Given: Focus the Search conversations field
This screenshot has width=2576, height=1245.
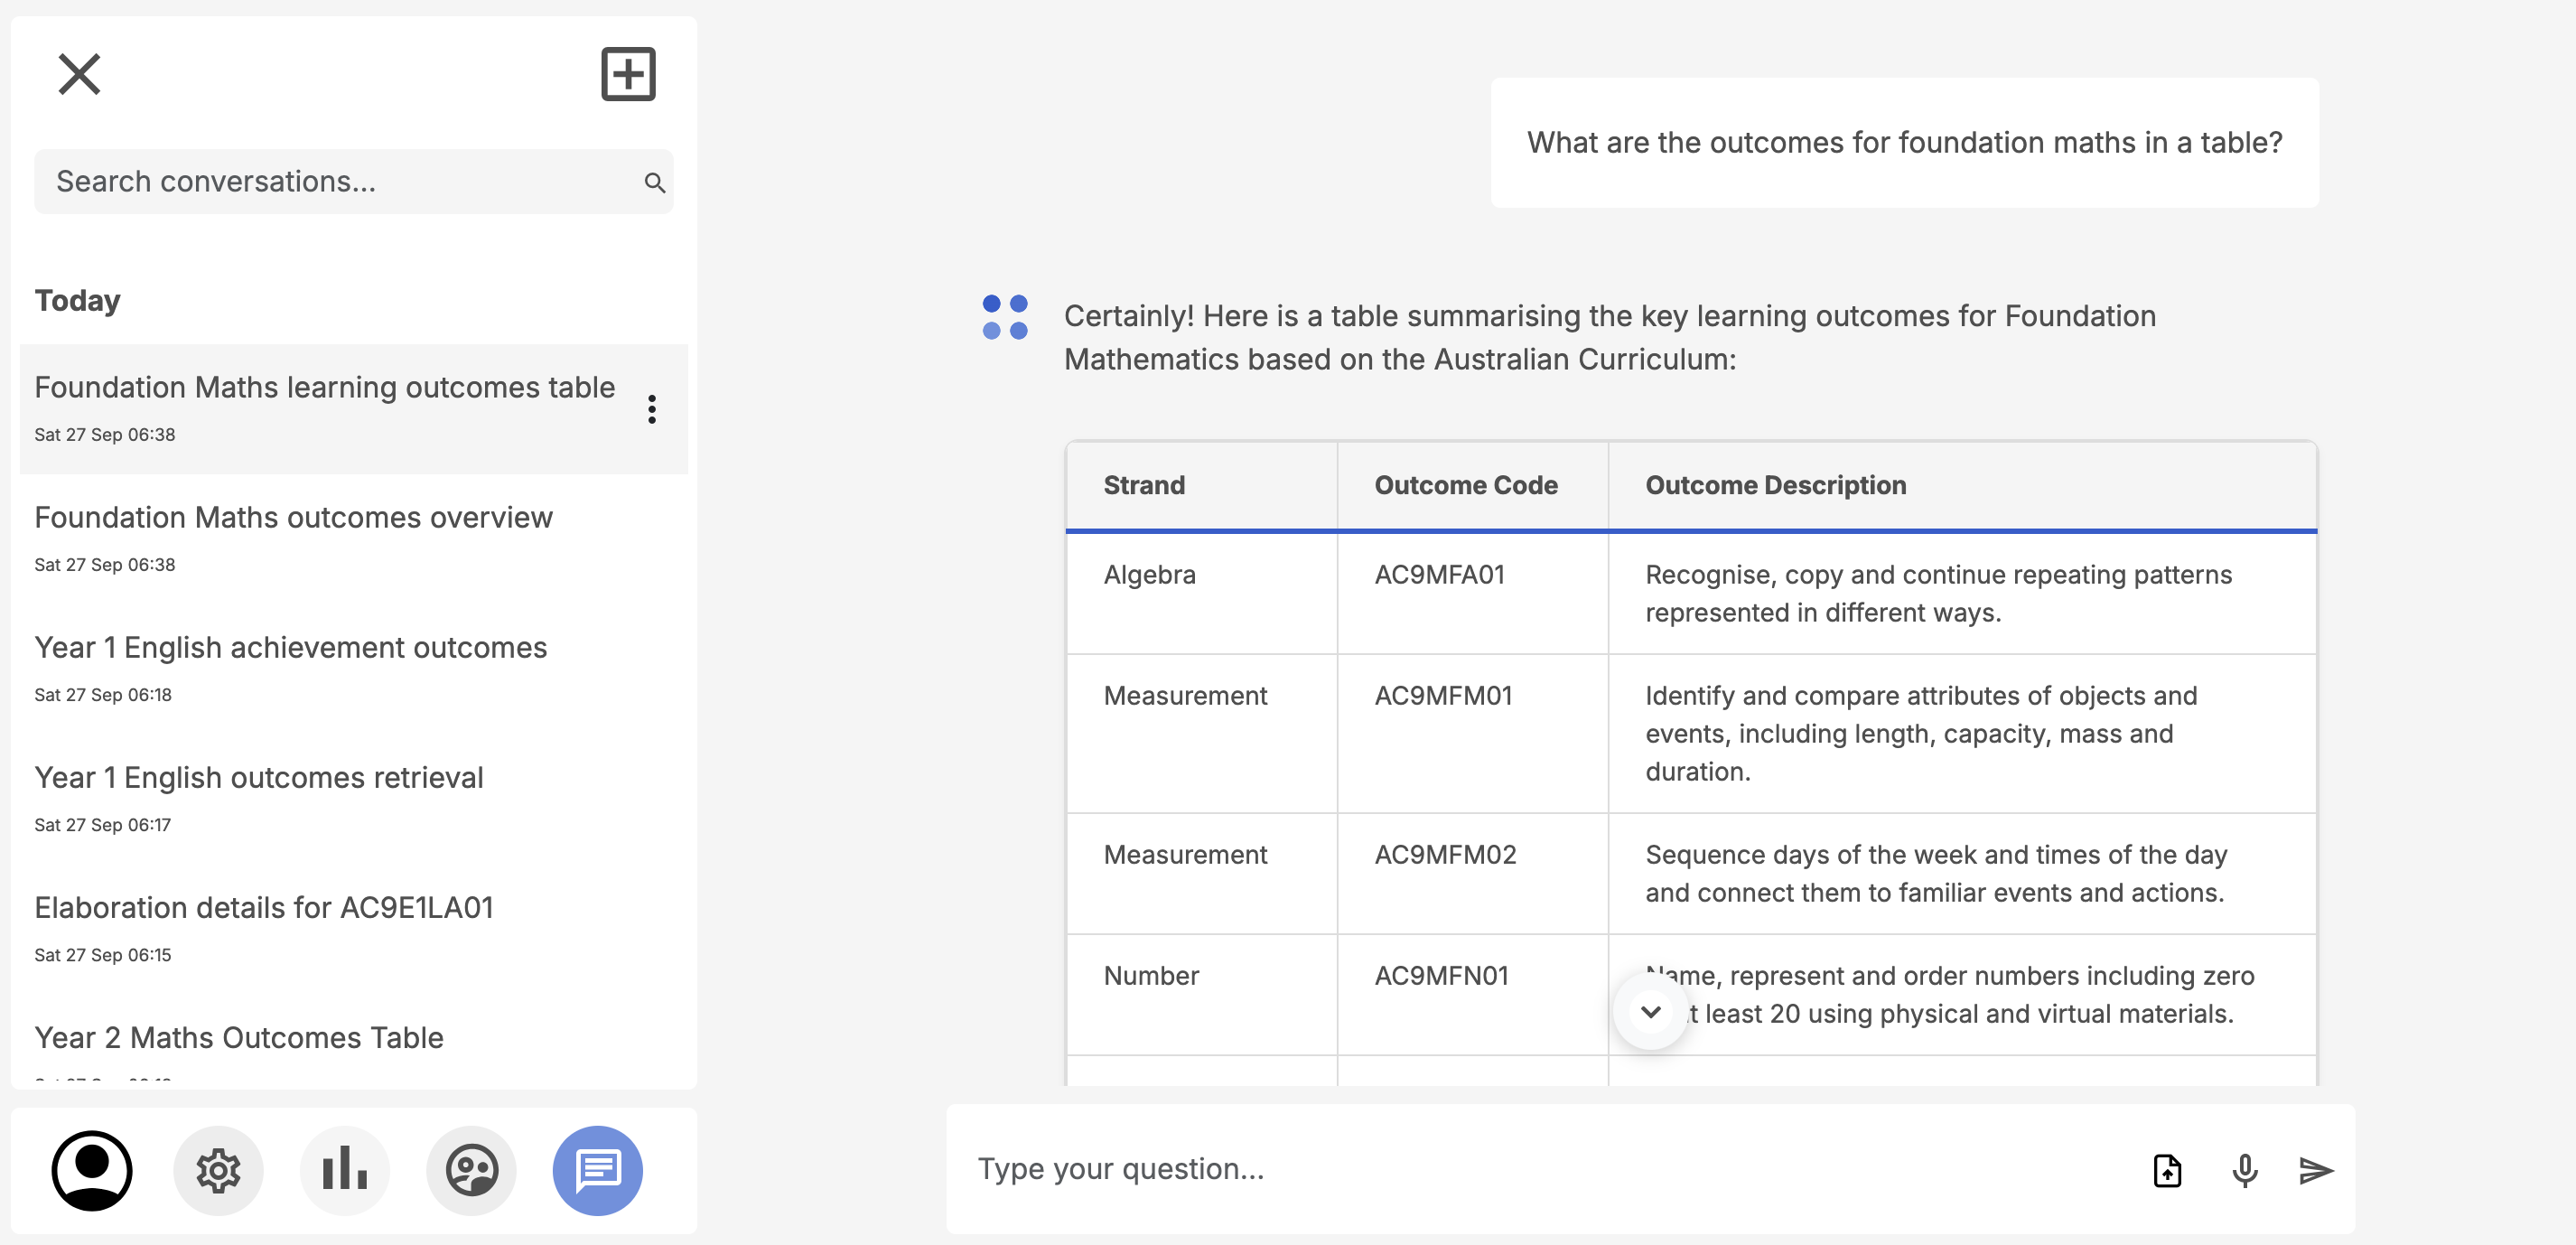Looking at the screenshot, I should (330, 182).
